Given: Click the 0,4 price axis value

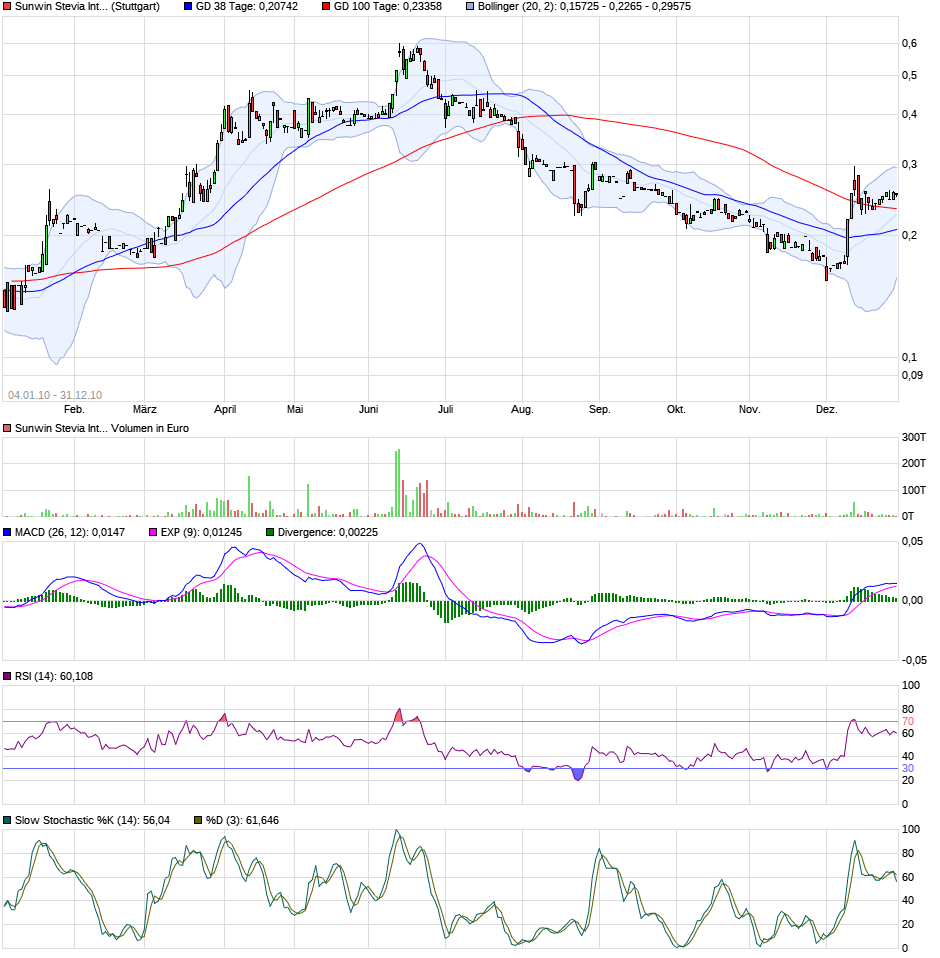Looking at the screenshot, I should [x=909, y=115].
